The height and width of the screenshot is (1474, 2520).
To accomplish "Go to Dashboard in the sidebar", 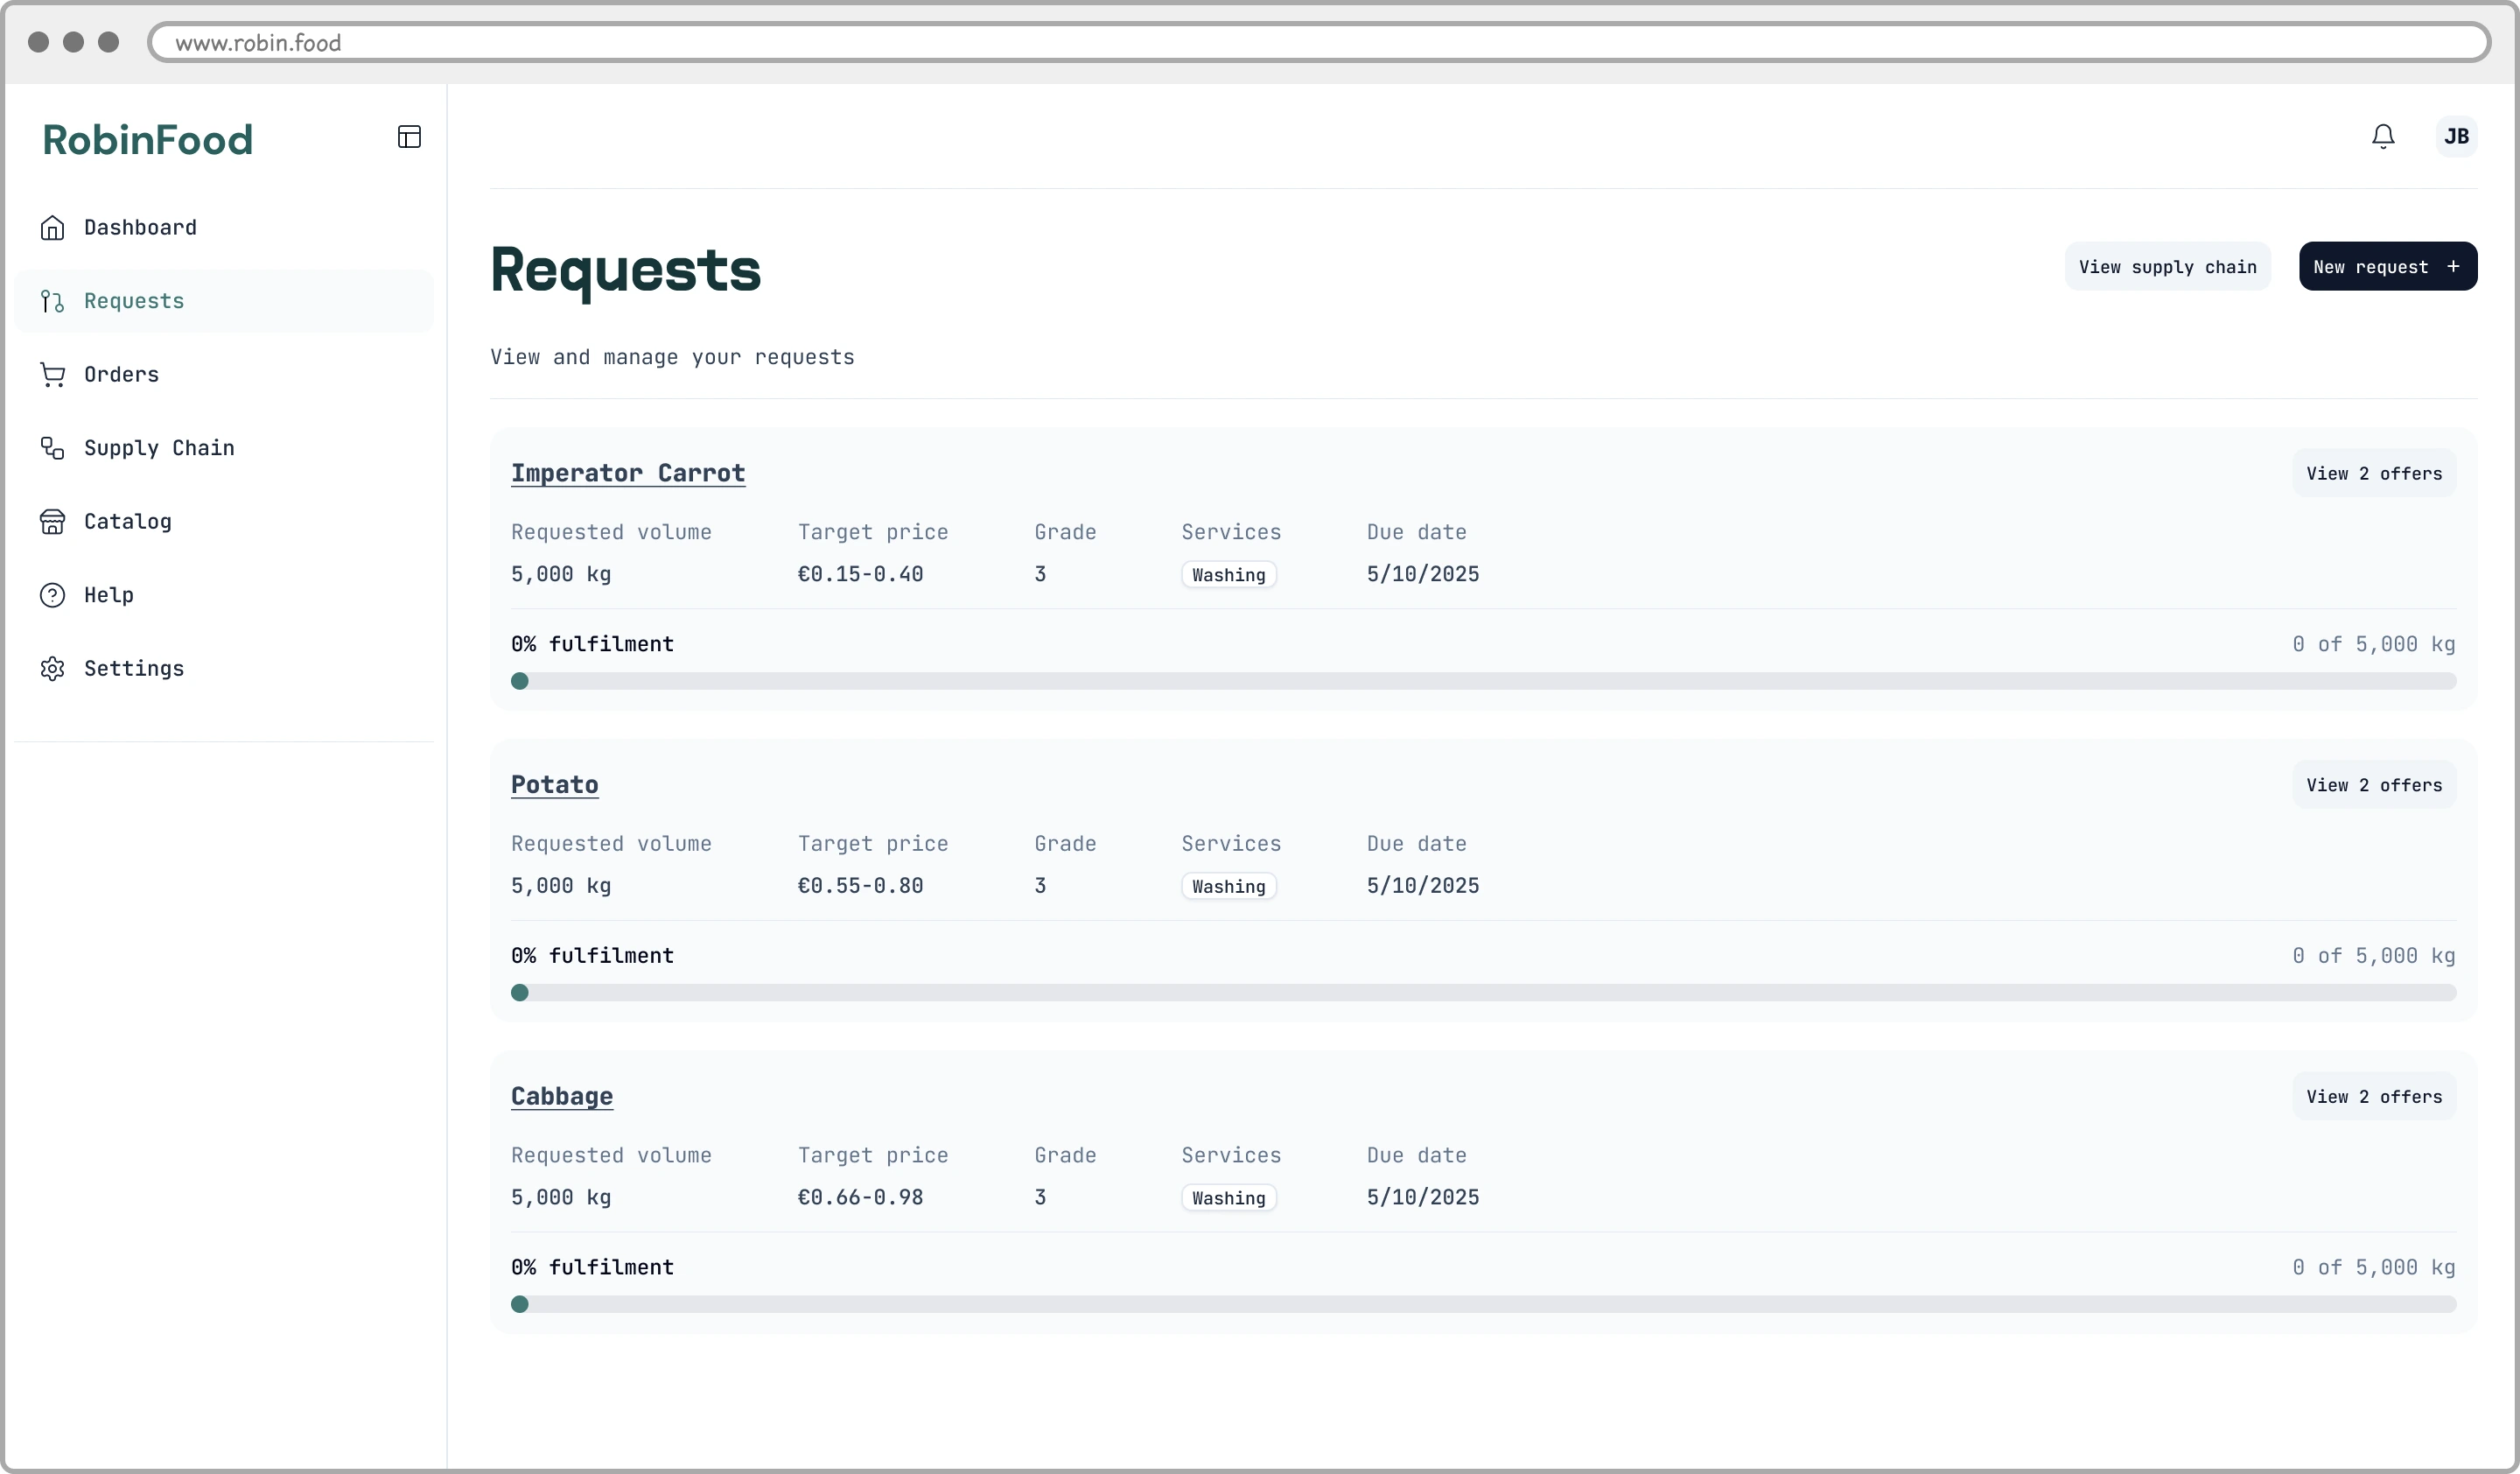I will click(x=224, y=228).
